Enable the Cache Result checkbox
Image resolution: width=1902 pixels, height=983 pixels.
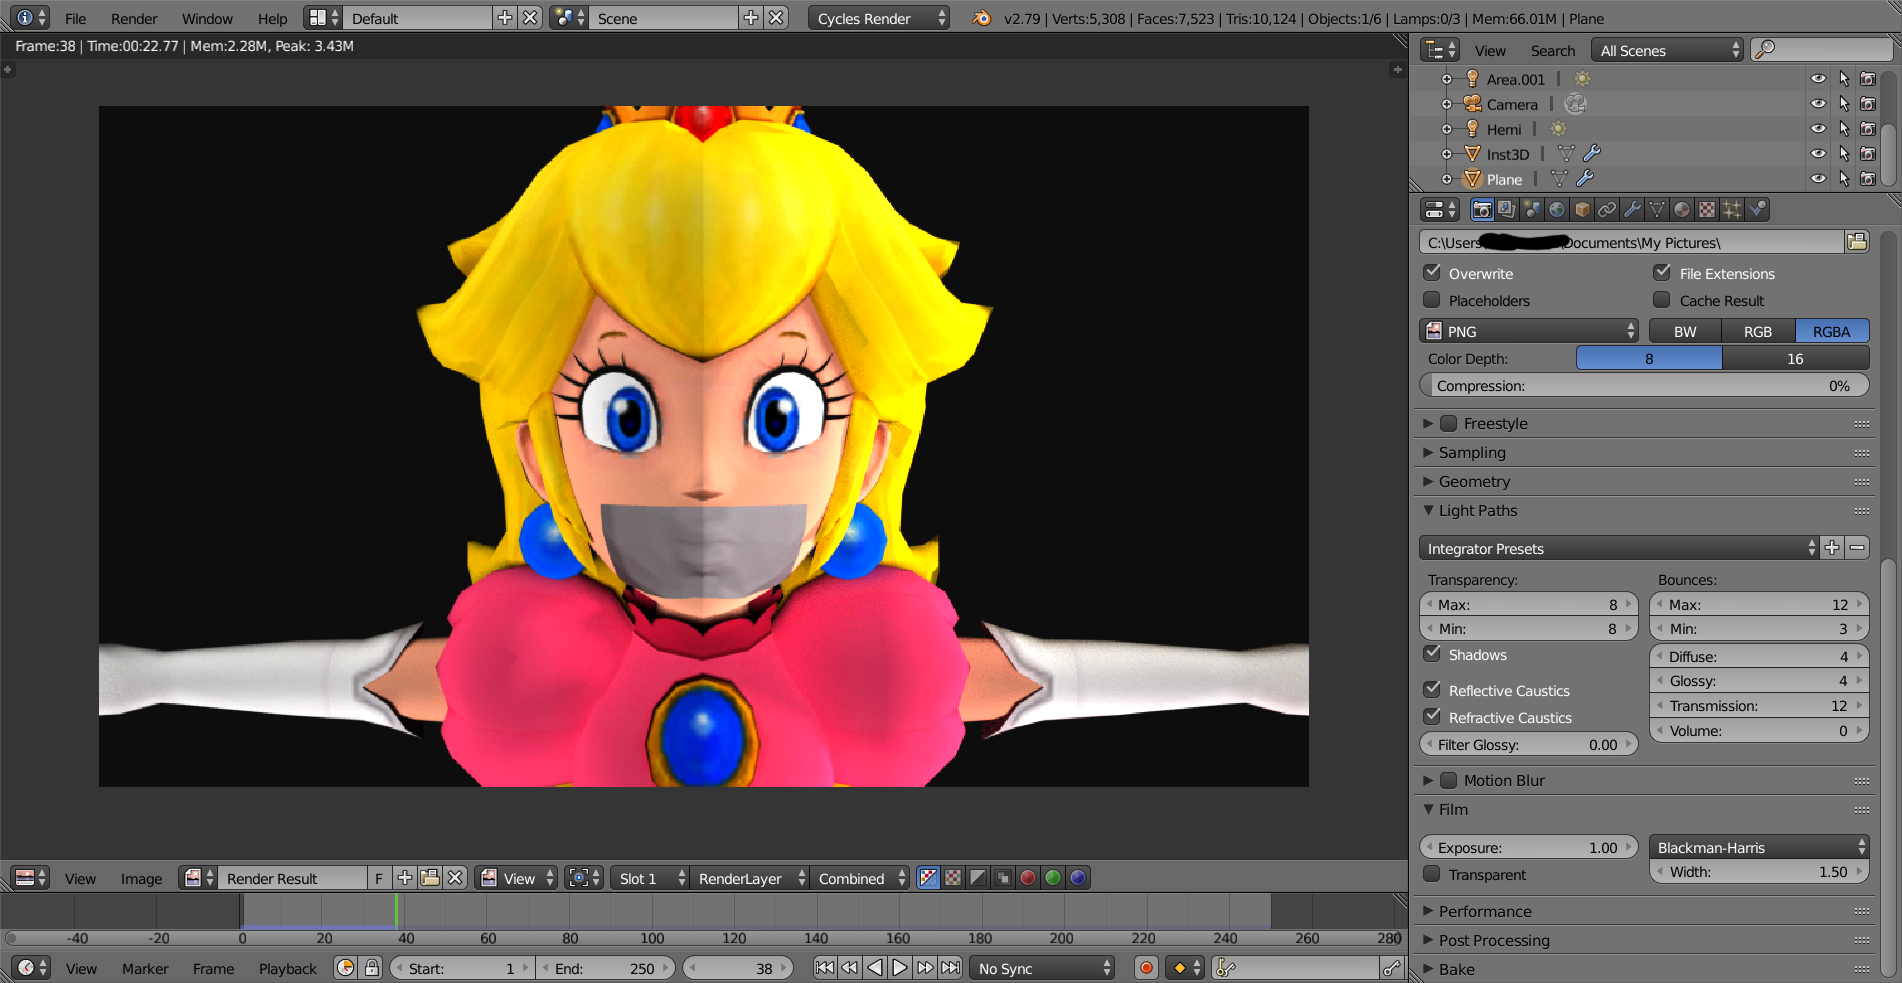click(1662, 299)
